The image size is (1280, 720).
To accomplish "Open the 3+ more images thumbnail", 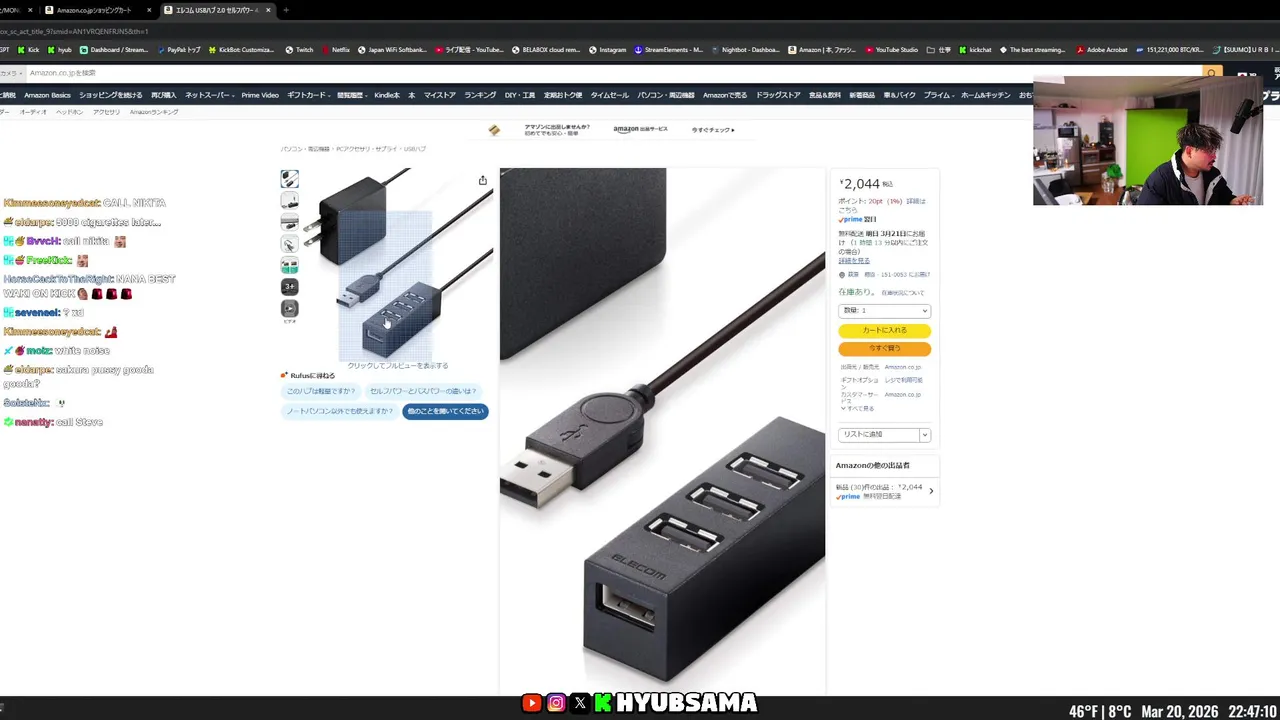I will [289, 287].
